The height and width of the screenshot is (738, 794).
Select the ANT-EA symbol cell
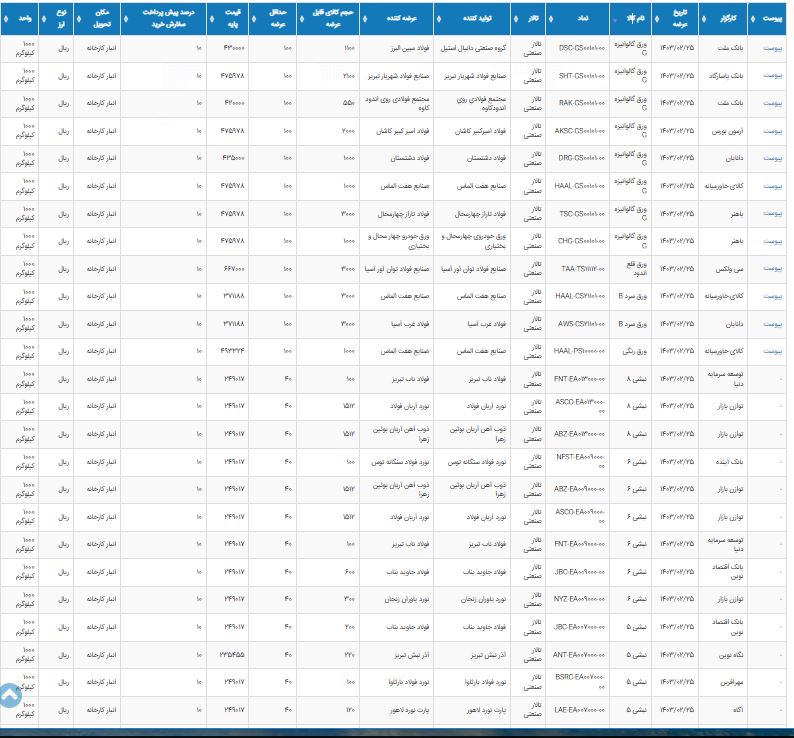coord(579,655)
